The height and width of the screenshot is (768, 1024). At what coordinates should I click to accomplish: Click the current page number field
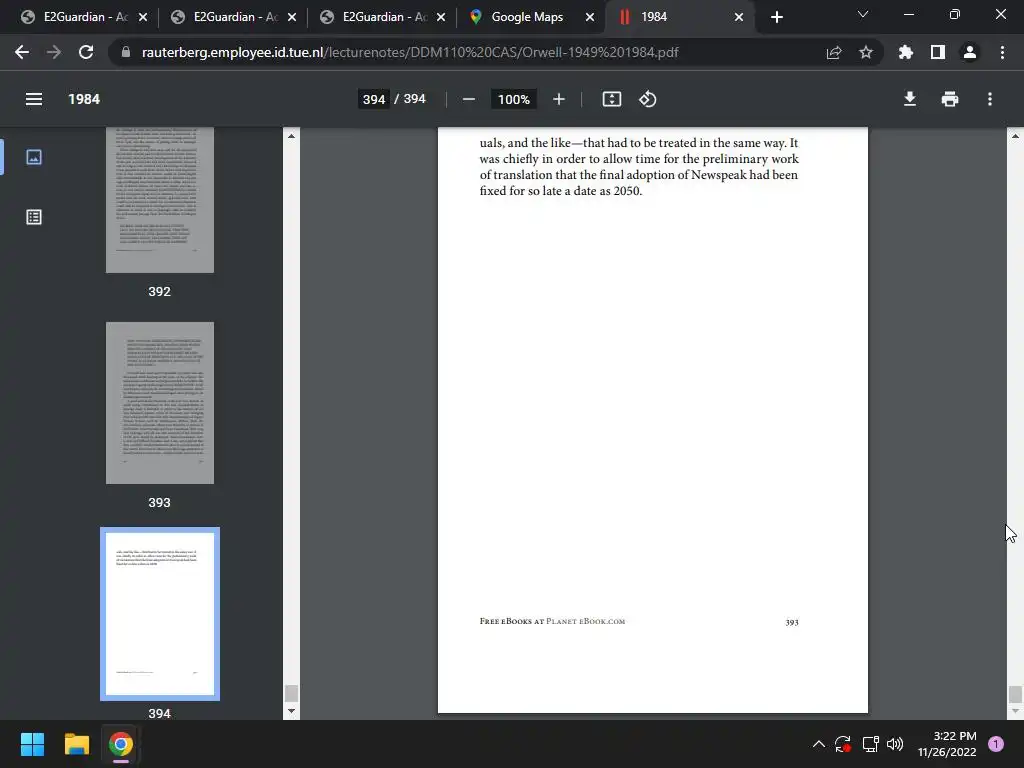click(374, 99)
